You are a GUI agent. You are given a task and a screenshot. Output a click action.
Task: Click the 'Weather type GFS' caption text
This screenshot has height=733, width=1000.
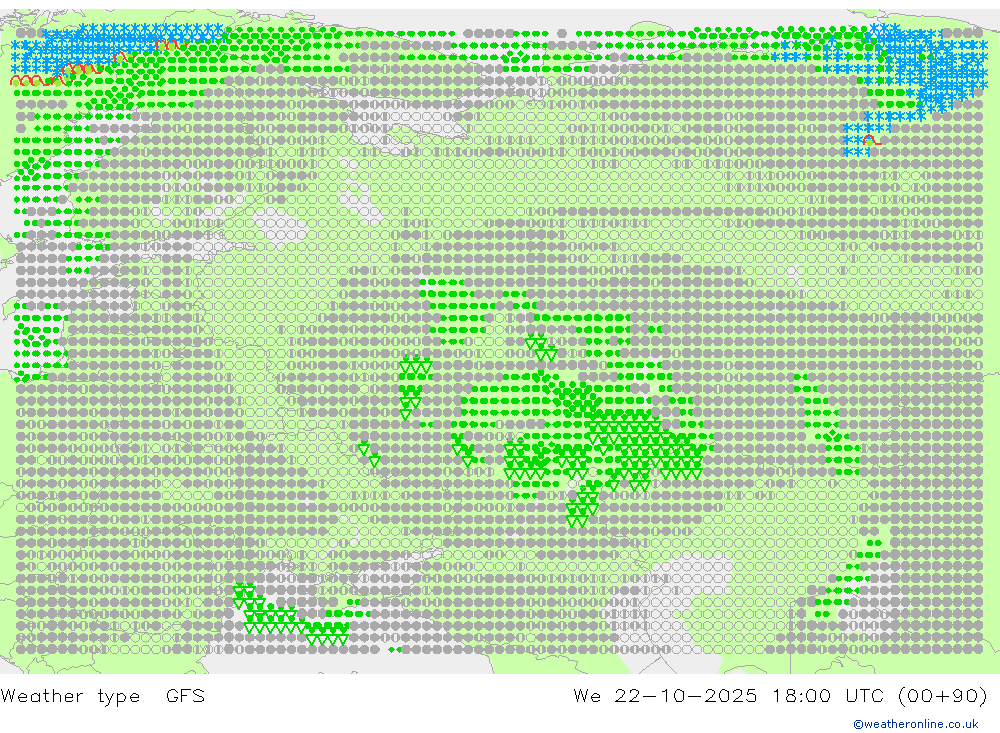[x=103, y=695]
